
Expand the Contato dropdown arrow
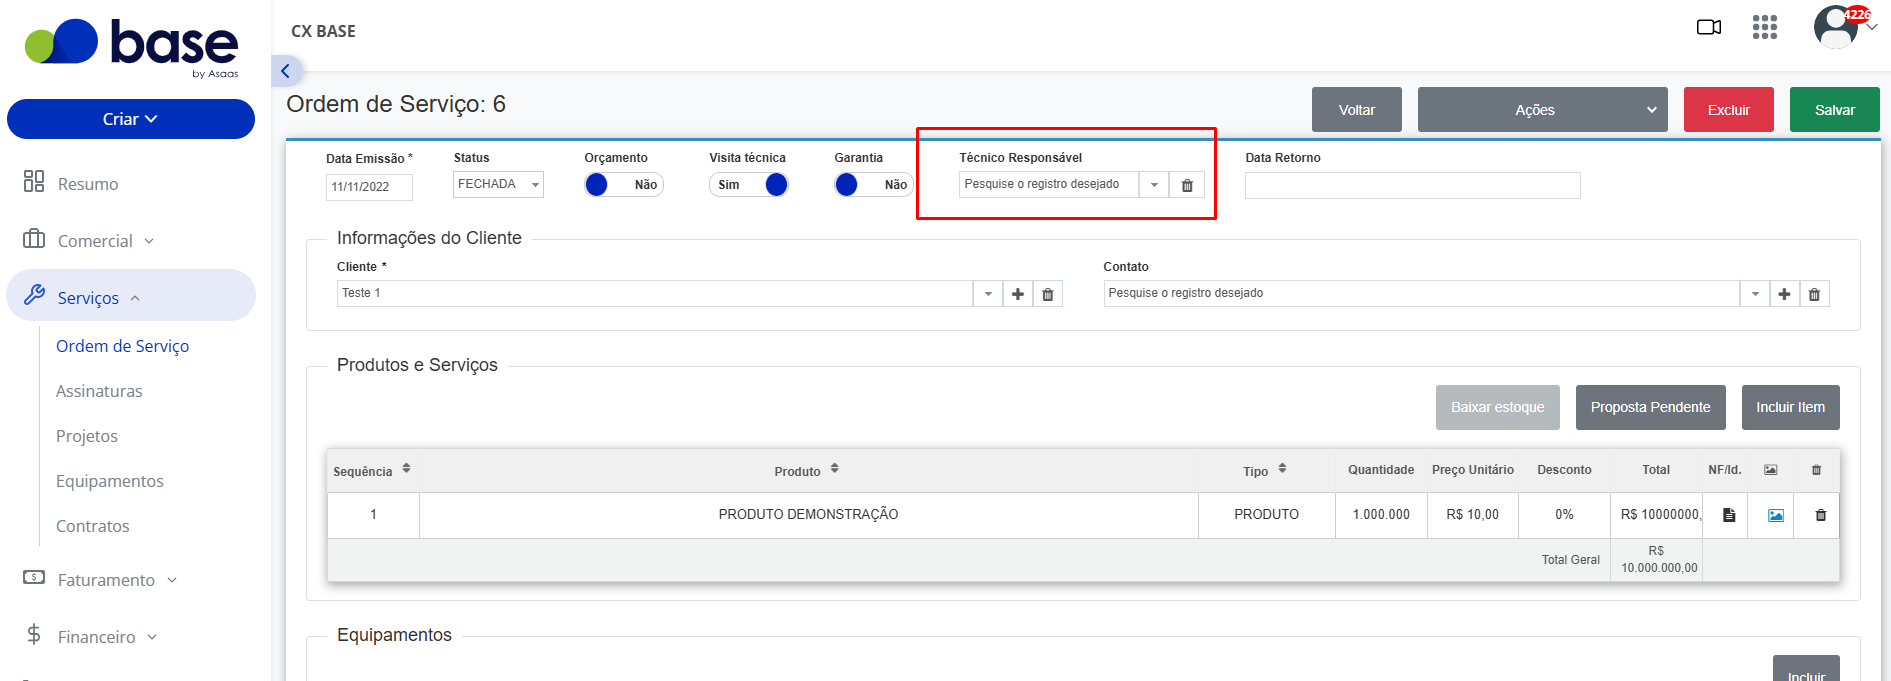click(x=1755, y=294)
